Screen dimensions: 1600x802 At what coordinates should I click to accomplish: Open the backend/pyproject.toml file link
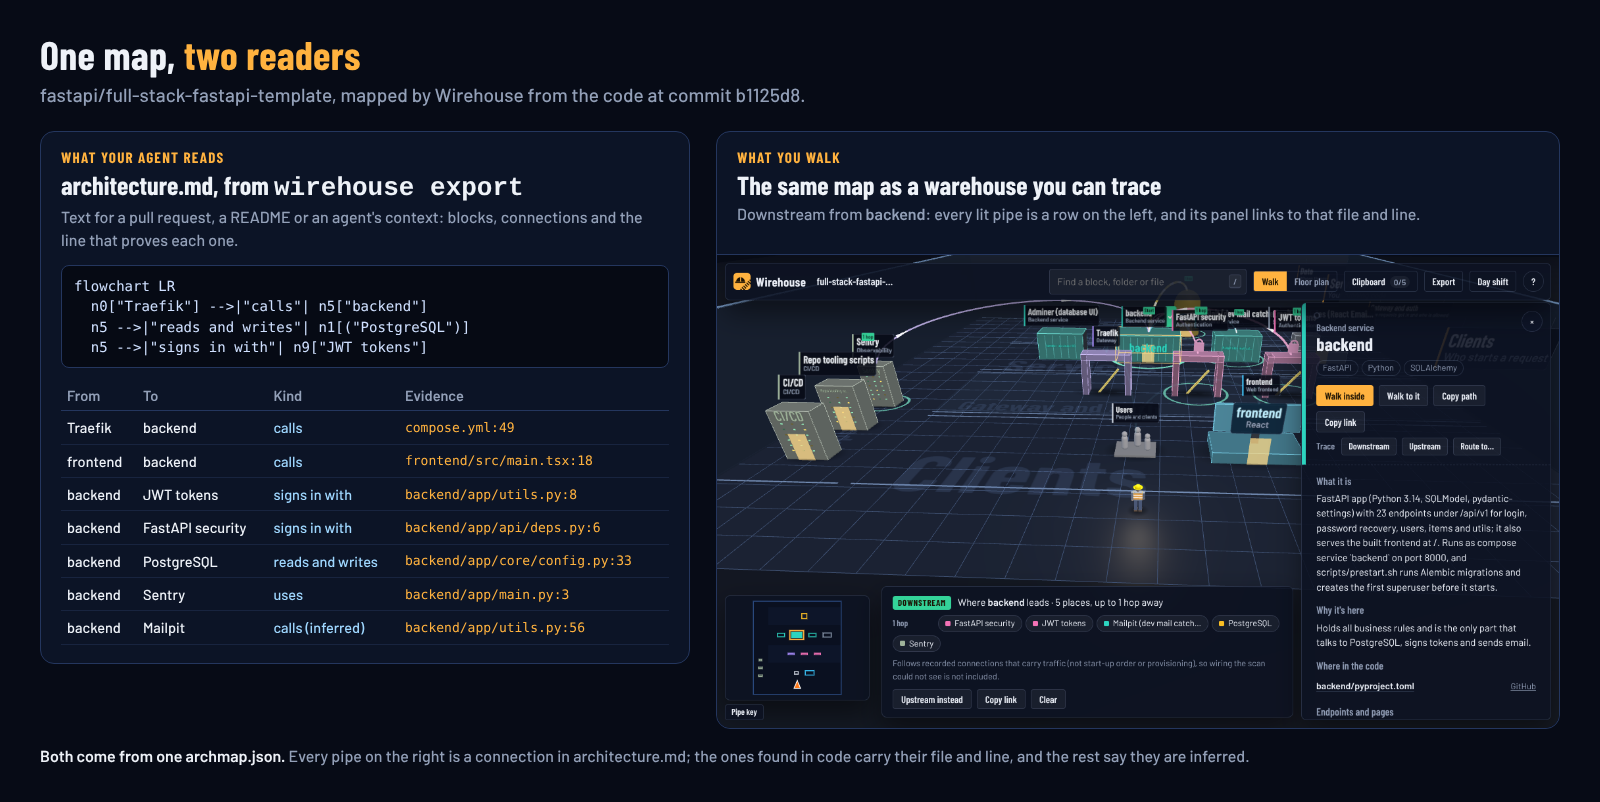pyautogui.click(x=1365, y=686)
